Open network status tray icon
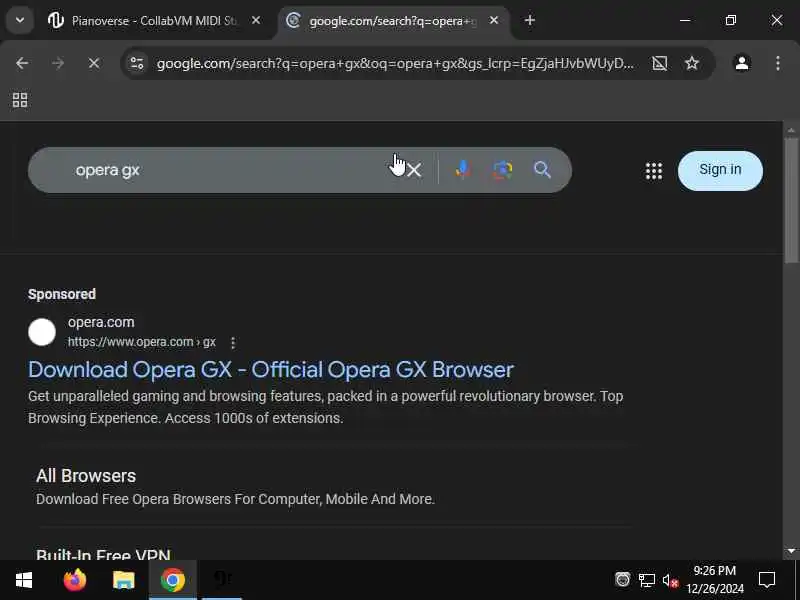 (x=646, y=580)
